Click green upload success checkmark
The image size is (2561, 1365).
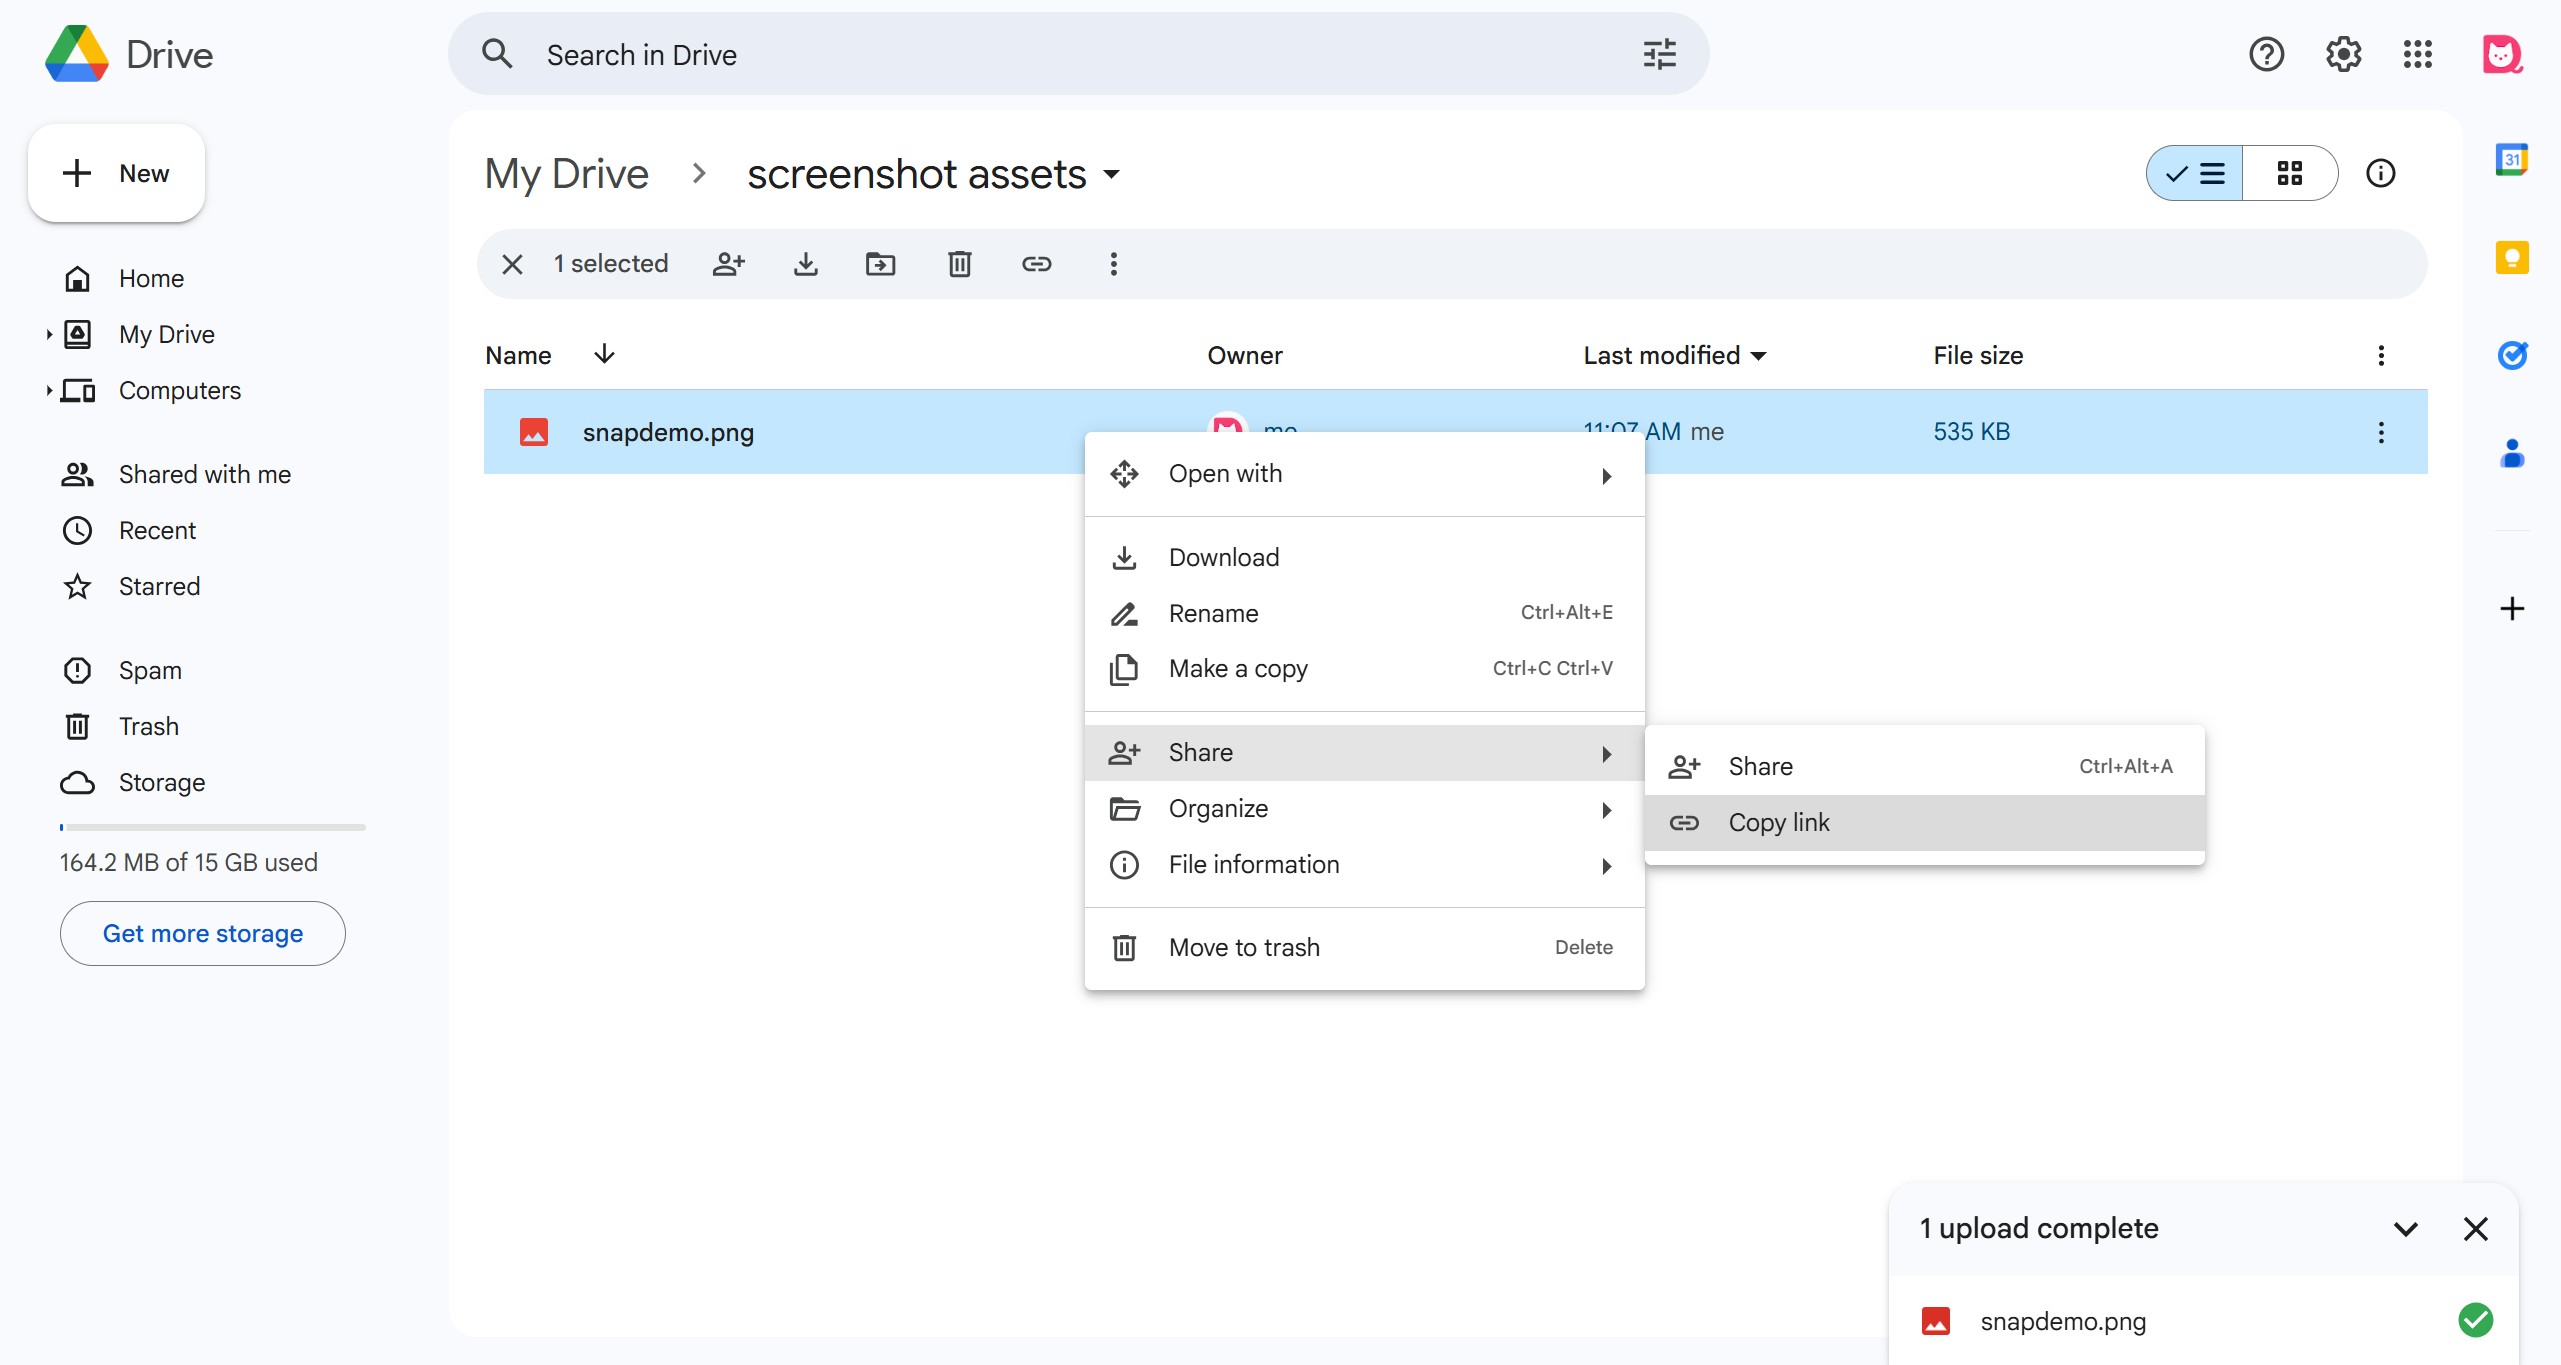pos(2475,1320)
